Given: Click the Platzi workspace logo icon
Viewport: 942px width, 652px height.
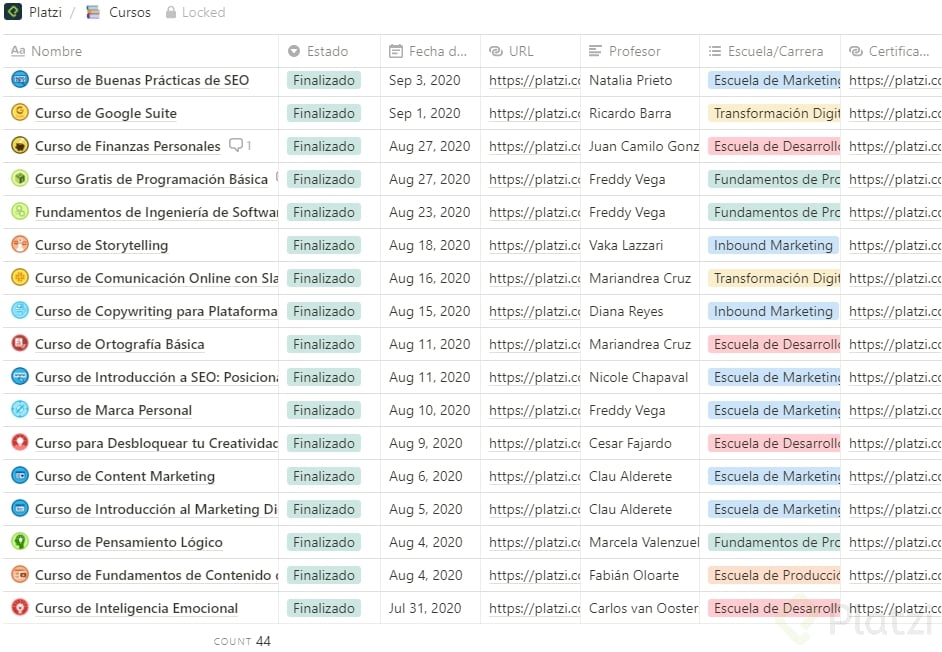Looking at the screenshot, I should tap(13, 12).
